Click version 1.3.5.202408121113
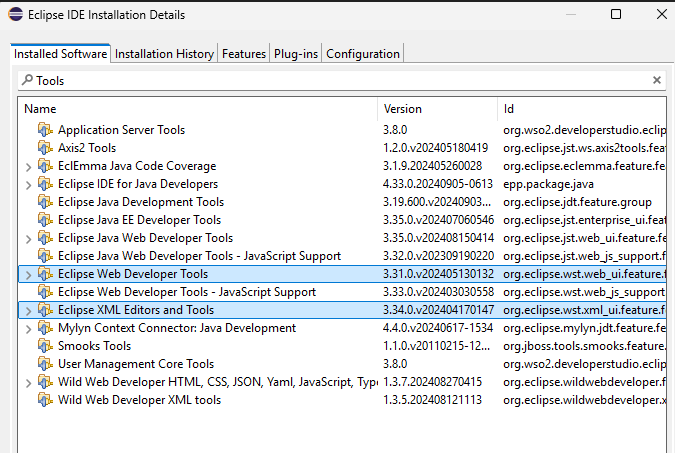Image resolution: width=675 pixels, height=453 pixels. pos(432,400)
